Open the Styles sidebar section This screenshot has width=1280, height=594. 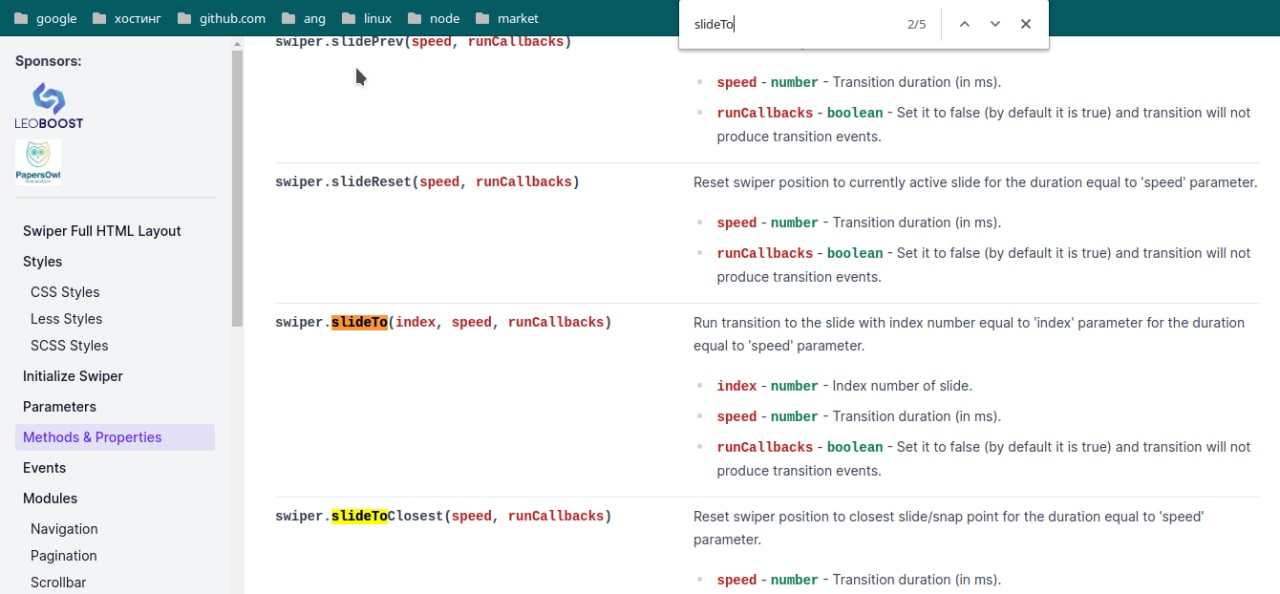(x=43, y=262)
